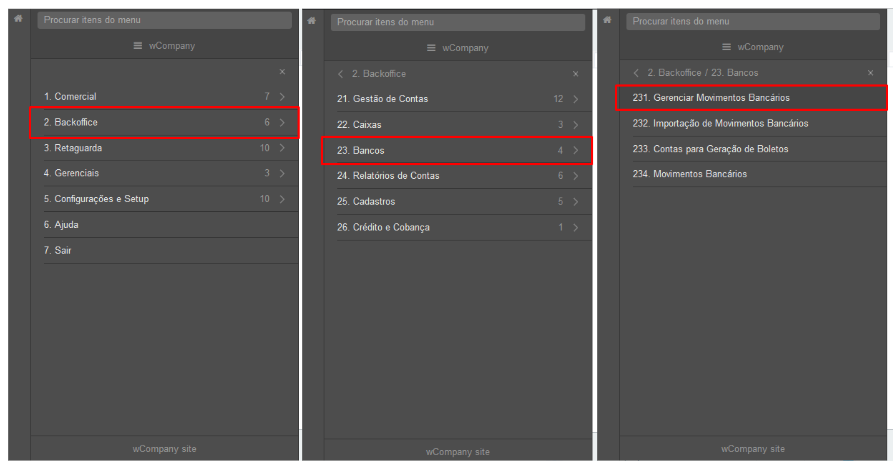Expand the '21. Gestão de Contas' chevron
The image size is (893, 468).
576,99
